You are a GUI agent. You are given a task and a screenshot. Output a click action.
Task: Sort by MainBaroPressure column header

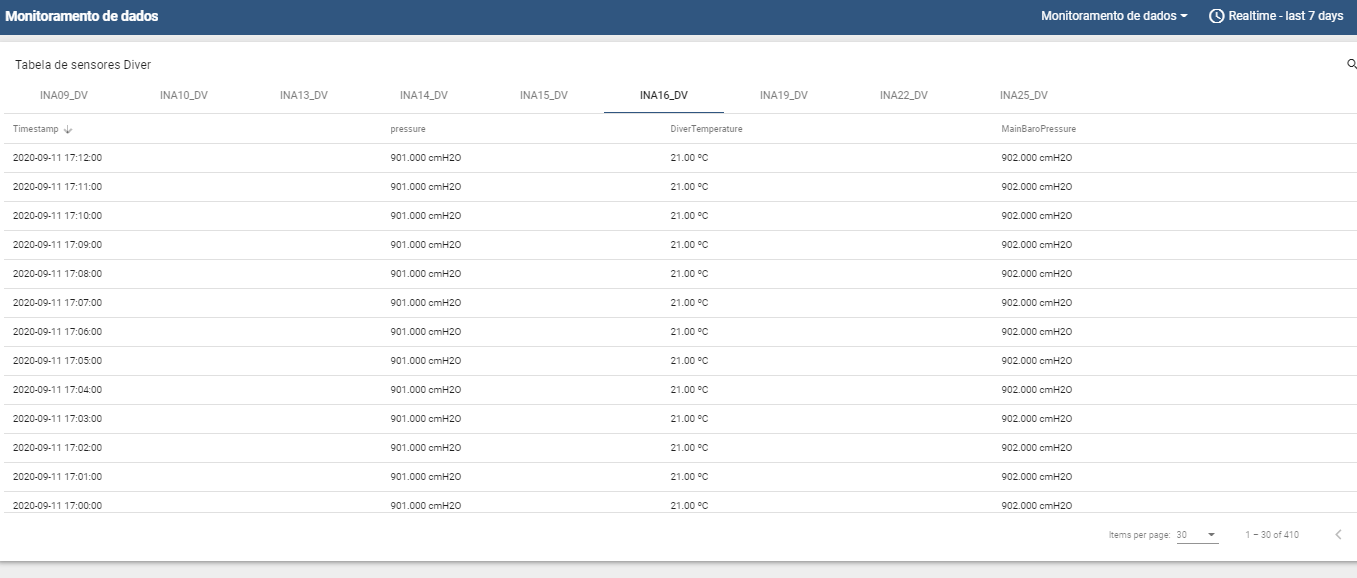pos(1039,129)
